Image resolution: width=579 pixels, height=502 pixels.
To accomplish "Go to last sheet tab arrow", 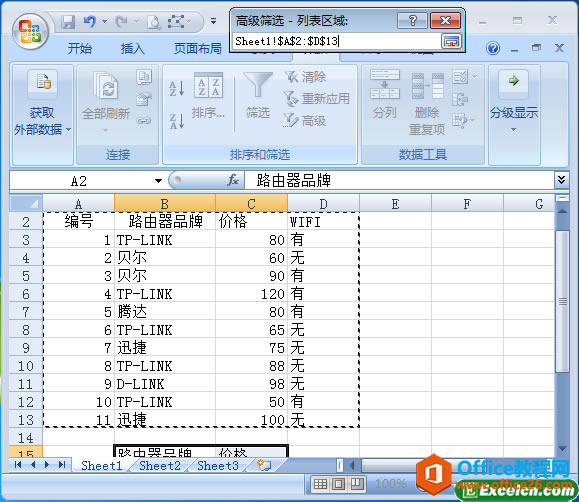I will click(x=62, y=465).
